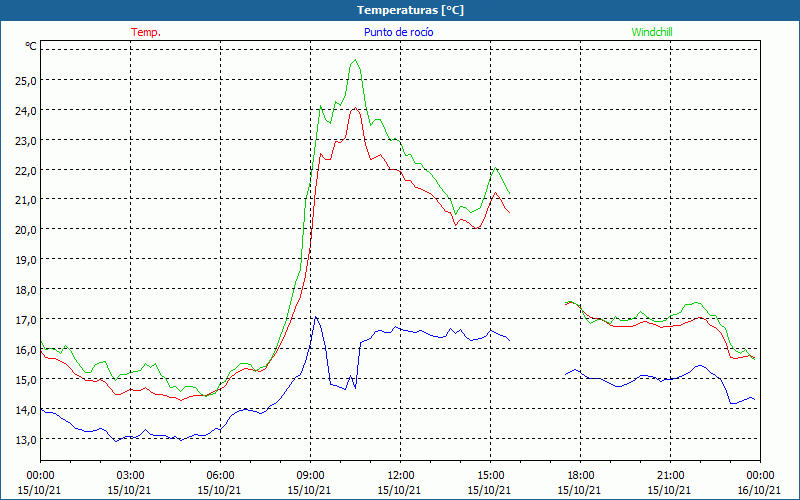
Task: Click the Temperaturas [°C] chart title
Action: [x=410, y=10]
